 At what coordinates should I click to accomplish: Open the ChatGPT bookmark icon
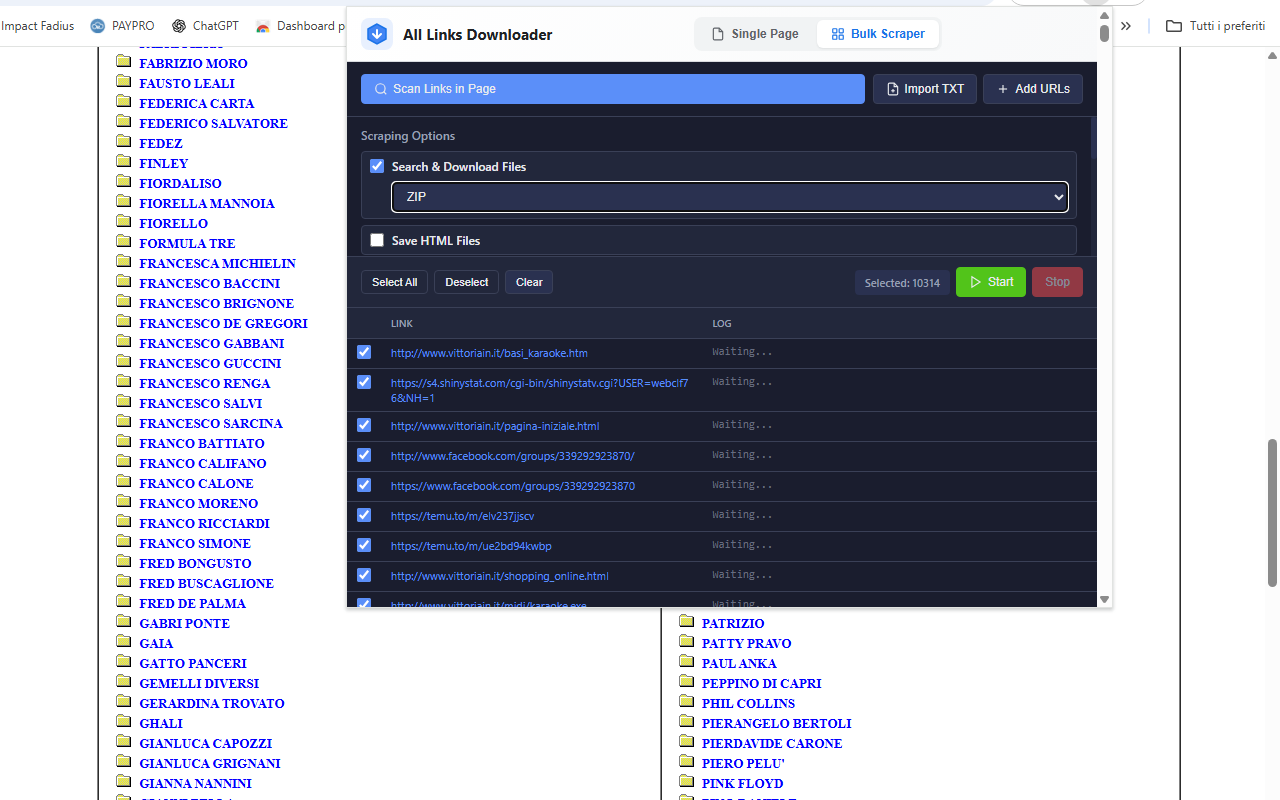click(179, 26)
